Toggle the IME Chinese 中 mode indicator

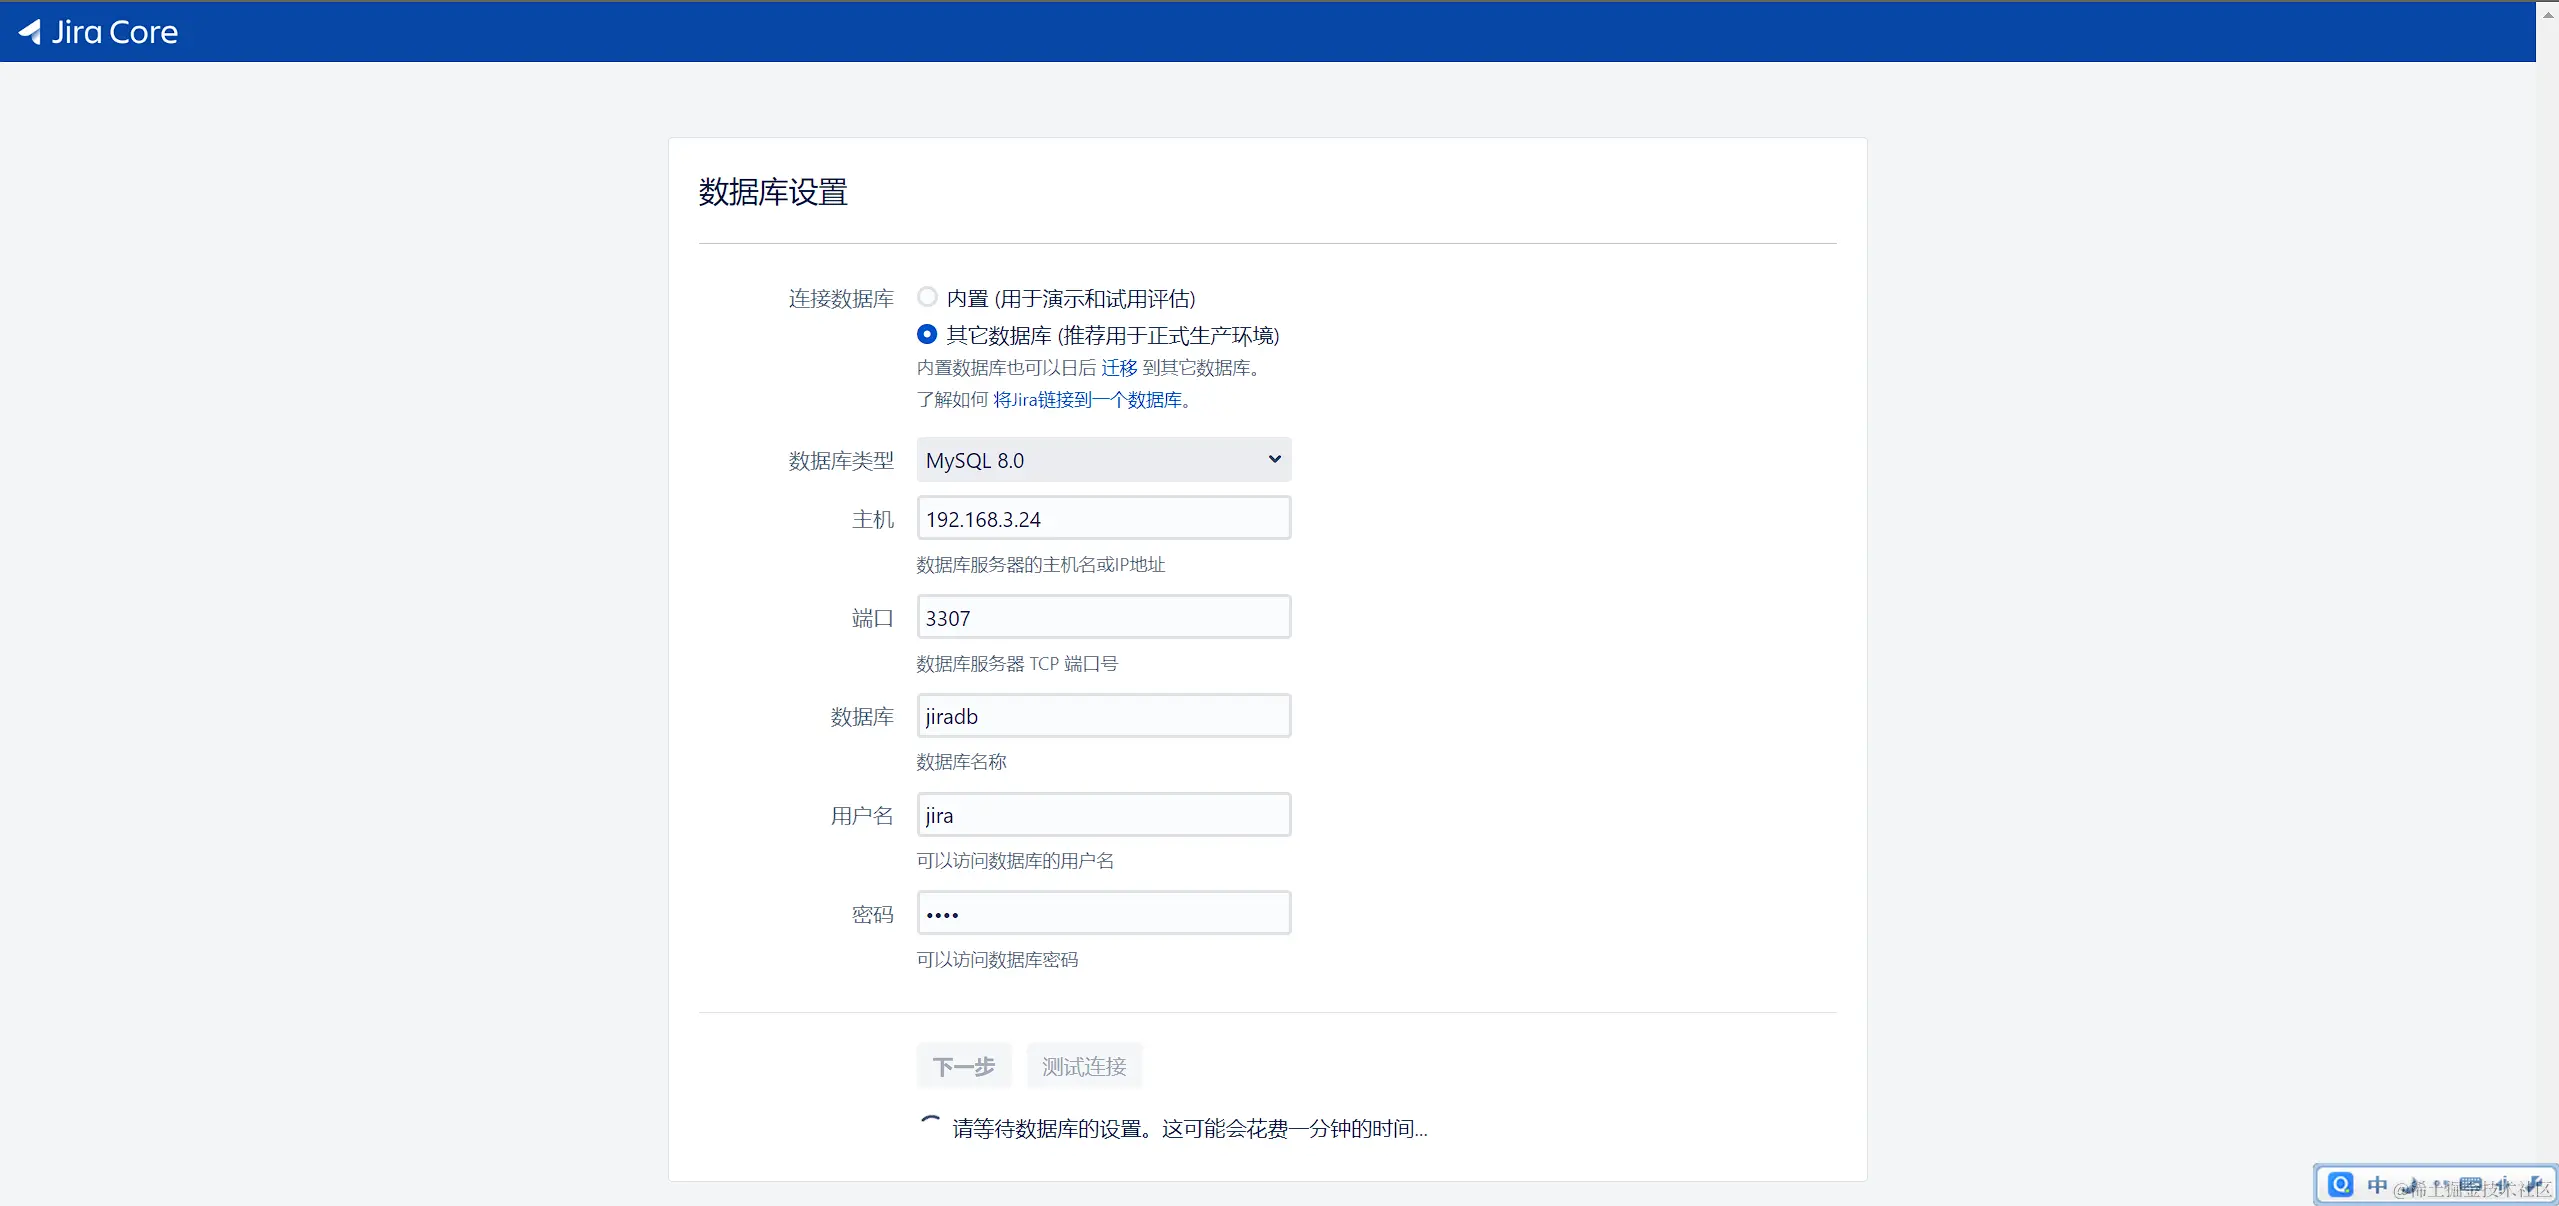(x=2377, y=1185)
